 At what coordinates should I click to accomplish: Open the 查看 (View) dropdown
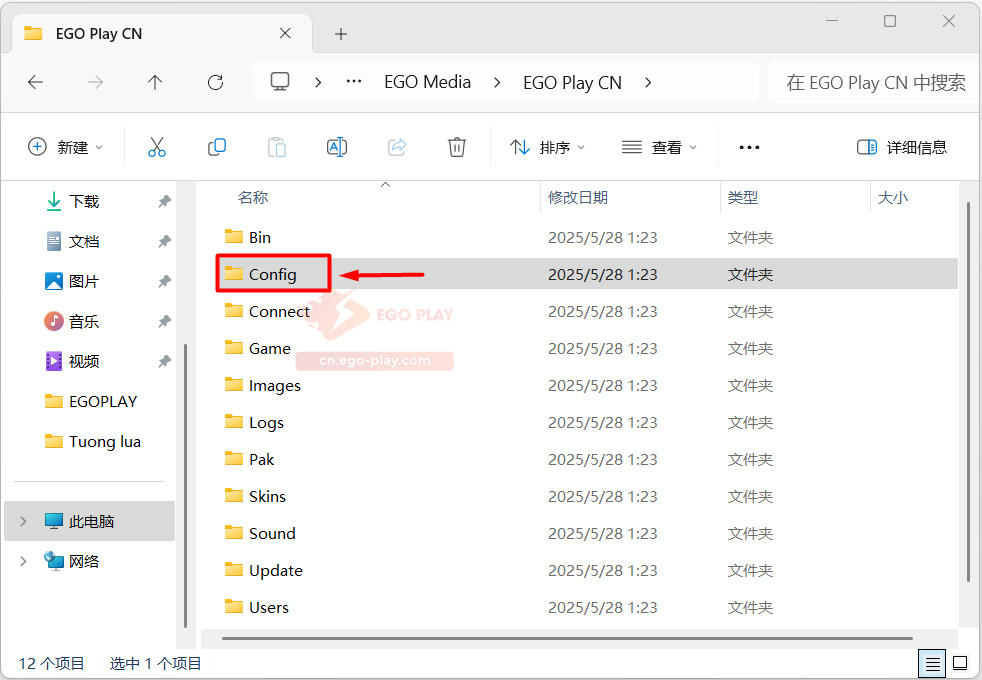click(659, 147)
